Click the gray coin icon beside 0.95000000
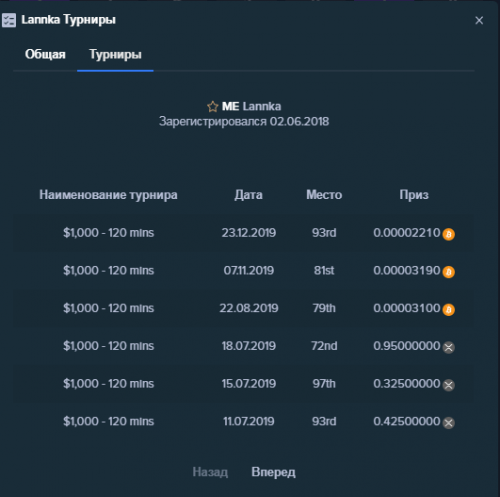 449,347
